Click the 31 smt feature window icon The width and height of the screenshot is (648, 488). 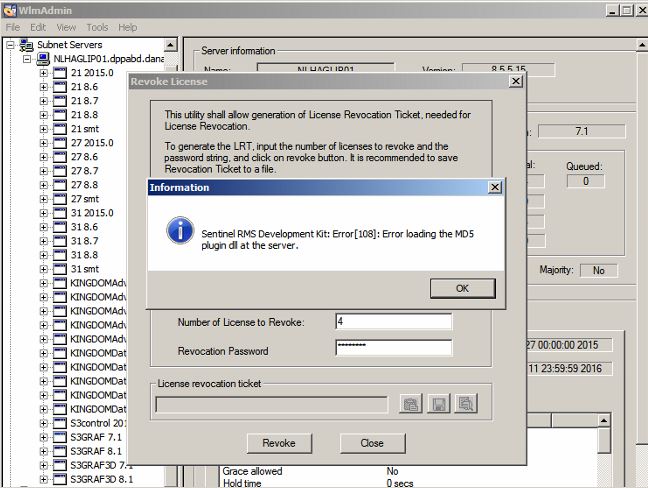point(60,269)
